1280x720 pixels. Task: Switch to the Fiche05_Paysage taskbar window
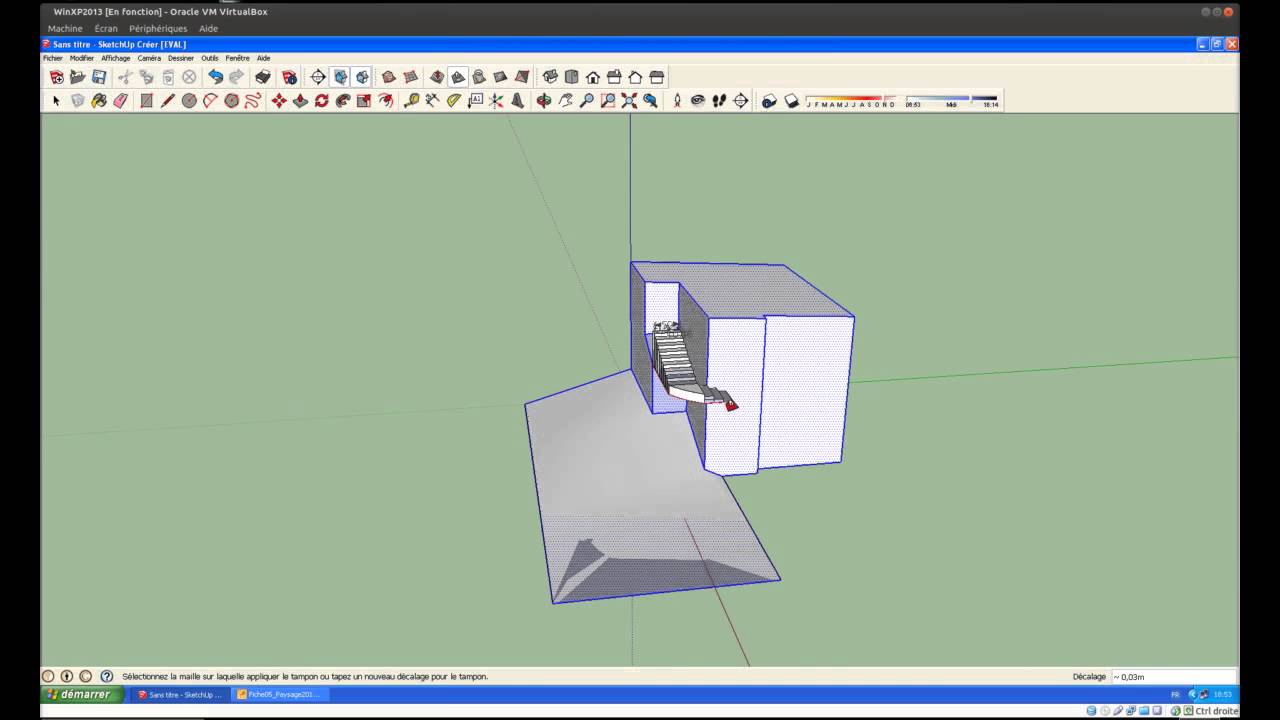(279, 694)
